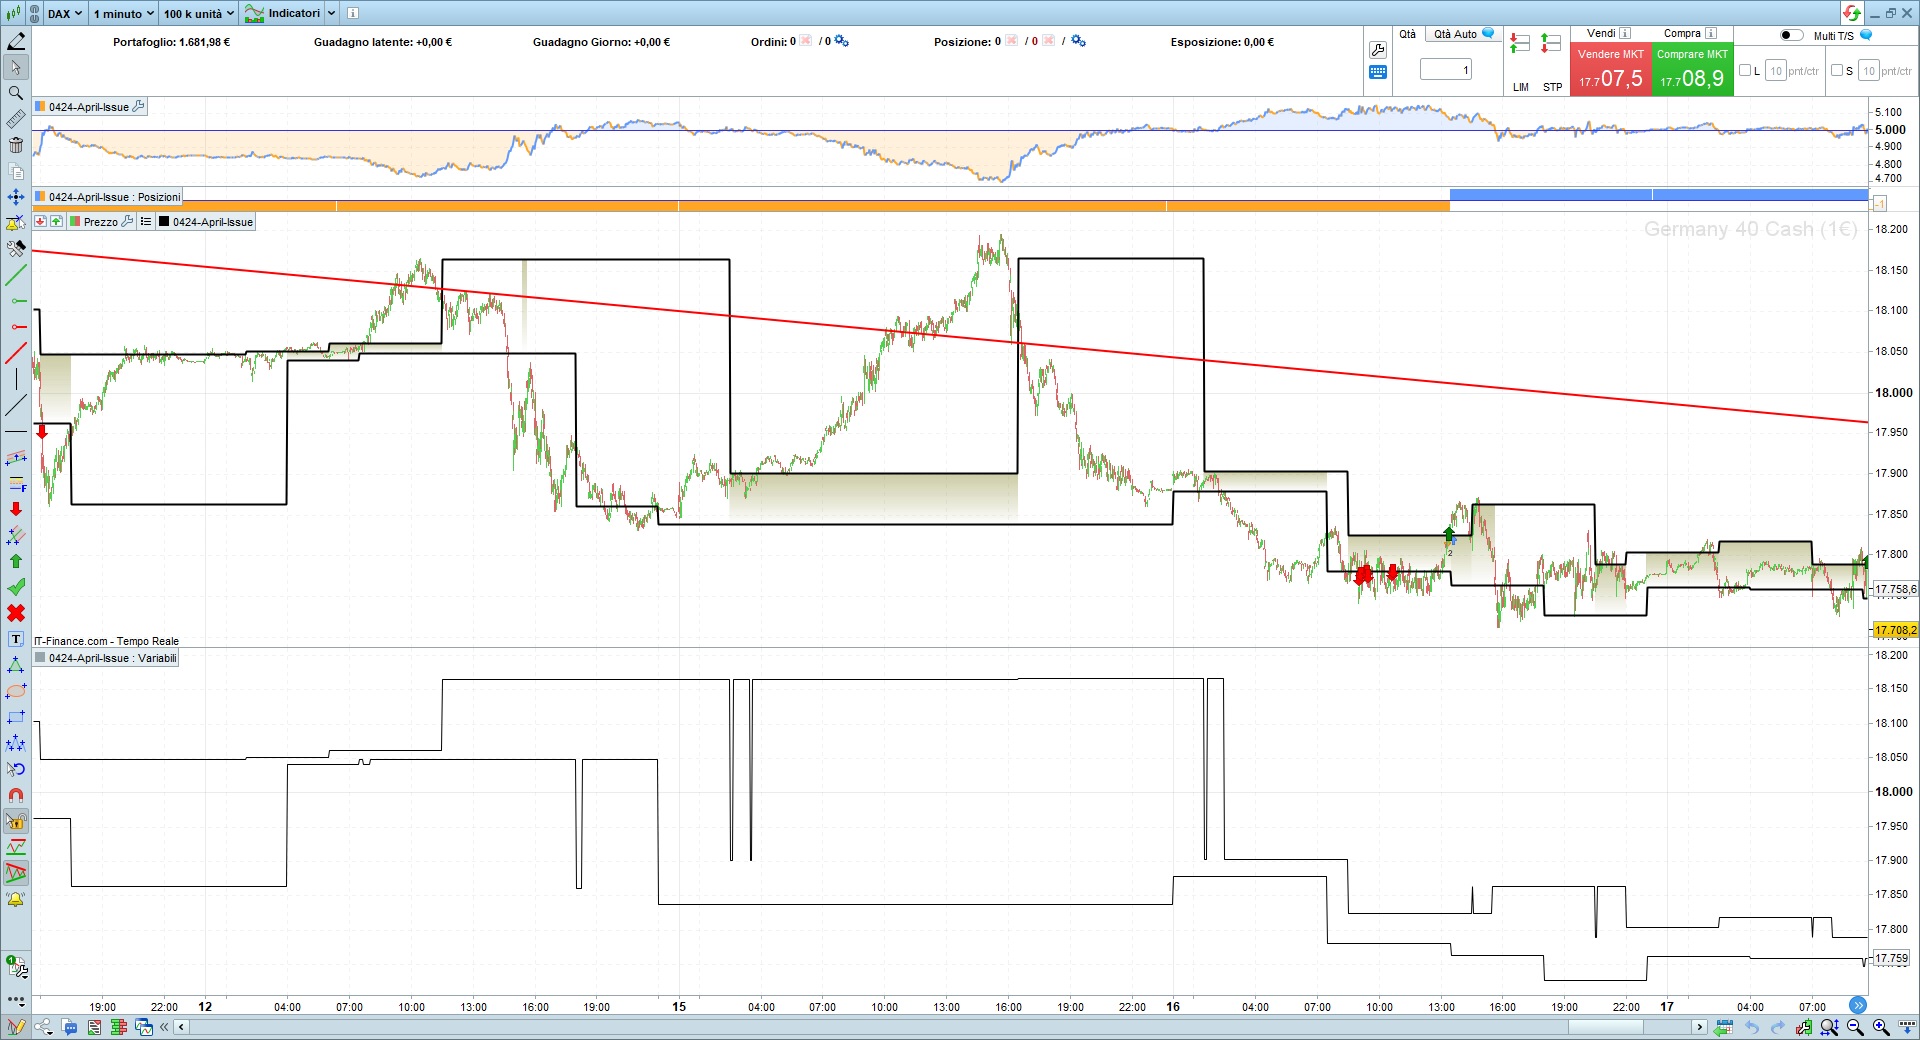Select the Qtà tab
1920x1040 pixels.
[x=1407, y=34]
